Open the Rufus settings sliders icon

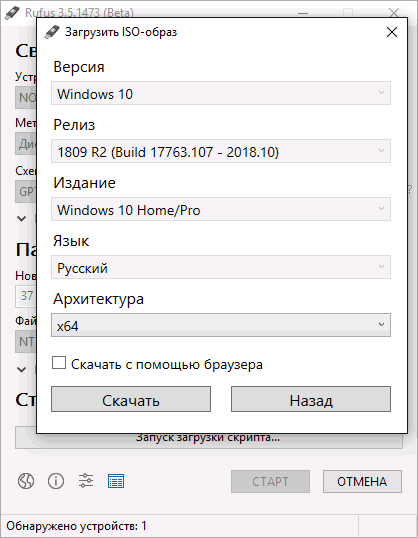click(x=86, y=481)
